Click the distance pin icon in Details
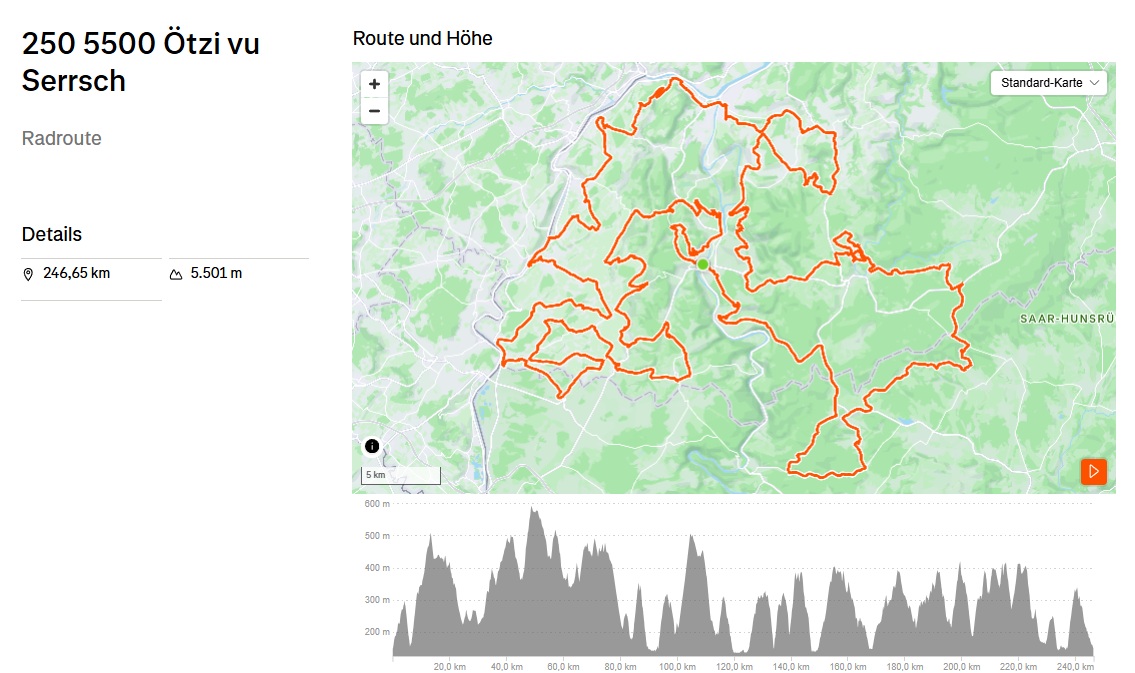This screenshot has height=673, width=1135. (x=28, y=273)
